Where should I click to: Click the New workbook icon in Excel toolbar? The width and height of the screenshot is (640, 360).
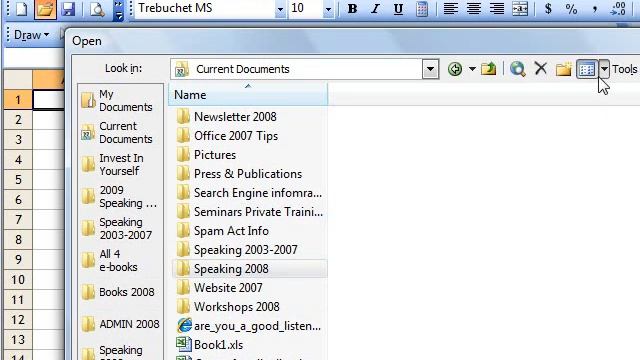[21, 9]
